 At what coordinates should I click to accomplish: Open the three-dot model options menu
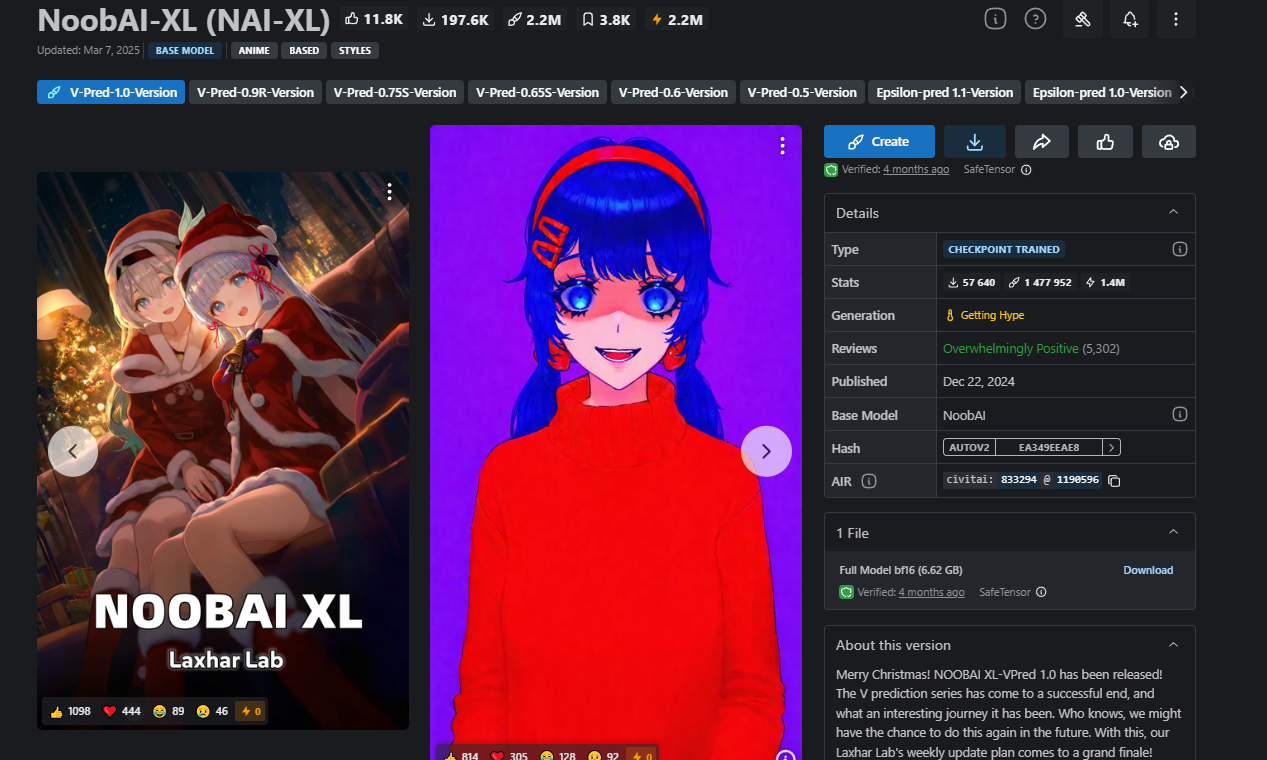[x=1176, y=18]
